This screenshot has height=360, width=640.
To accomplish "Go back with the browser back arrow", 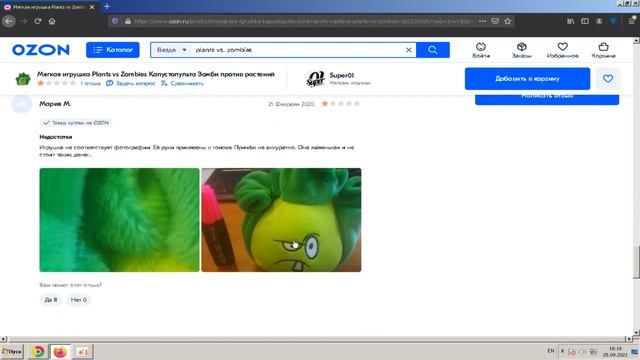I will (9, 21).
